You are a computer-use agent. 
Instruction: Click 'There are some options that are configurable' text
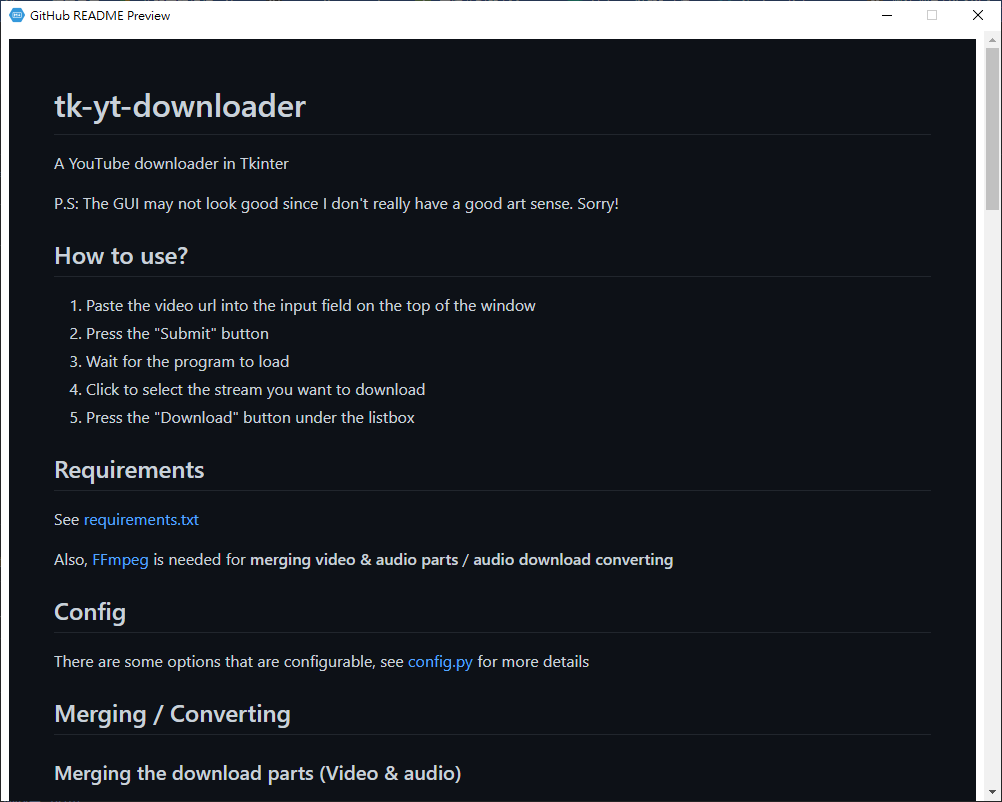tap(213, 661)
